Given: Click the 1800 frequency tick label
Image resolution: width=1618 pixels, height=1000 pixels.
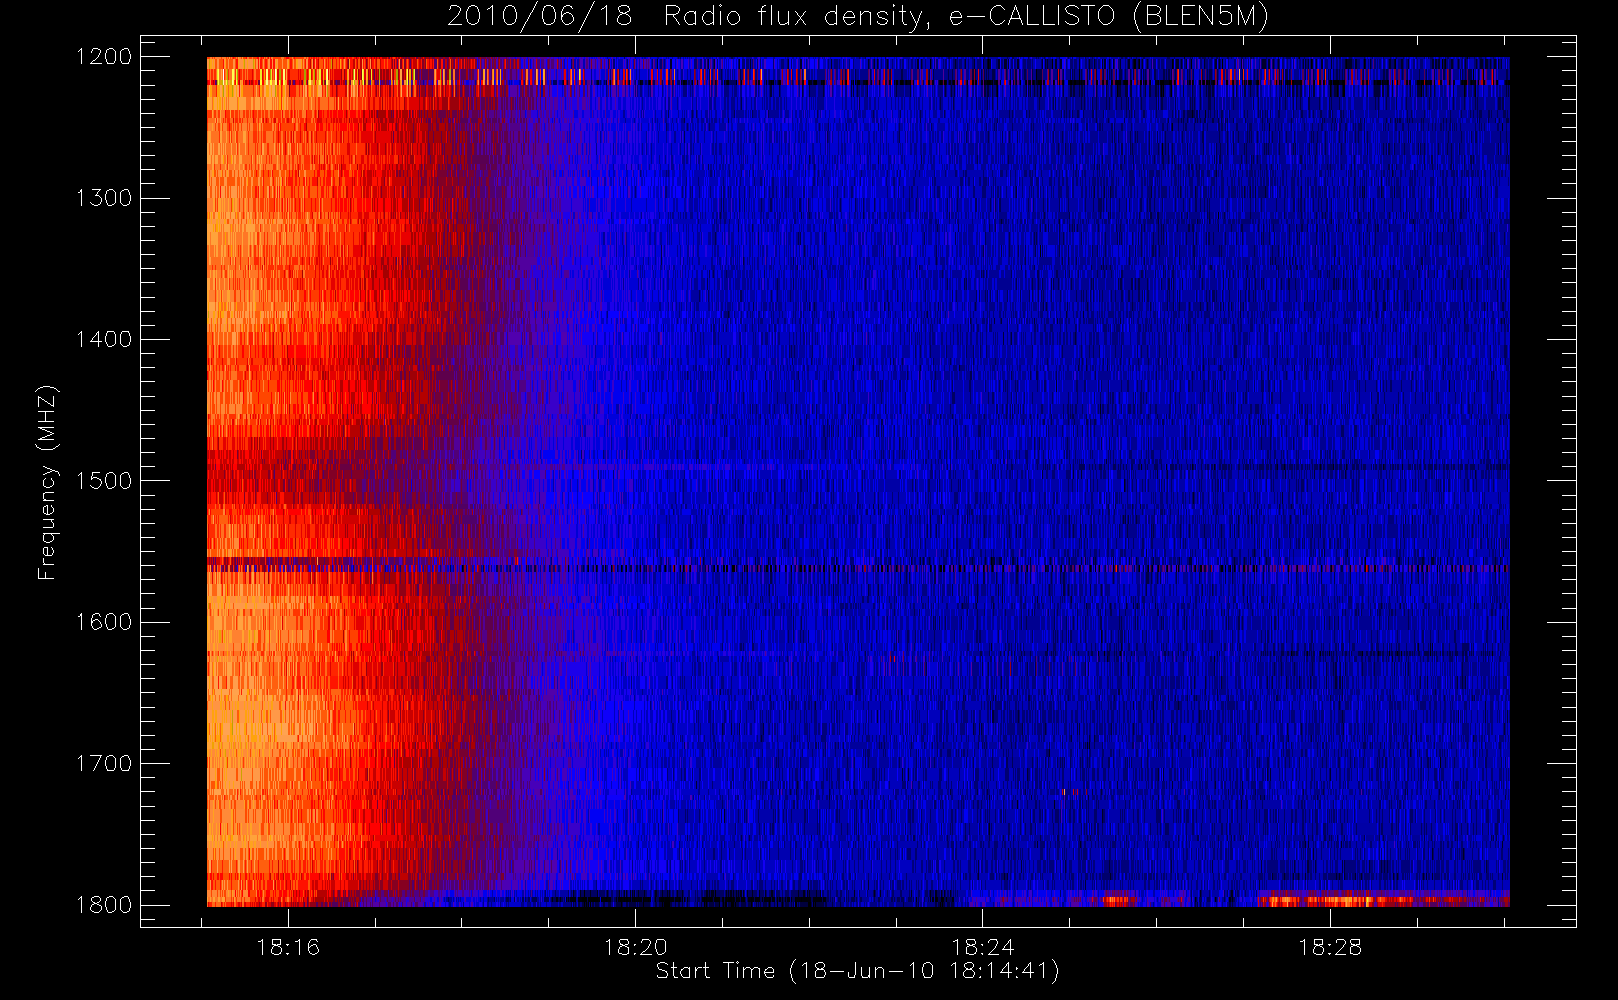Looking at the screenshot, I should 104,905.
